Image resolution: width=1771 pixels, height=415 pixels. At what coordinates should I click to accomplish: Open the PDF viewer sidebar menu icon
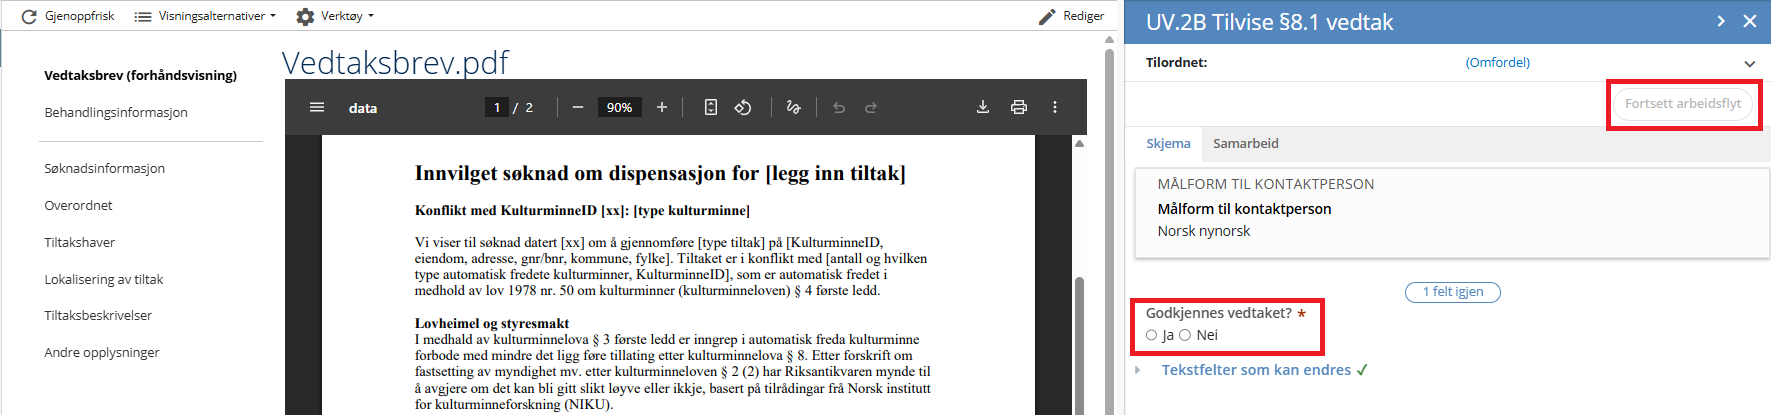tap(317, 107)
